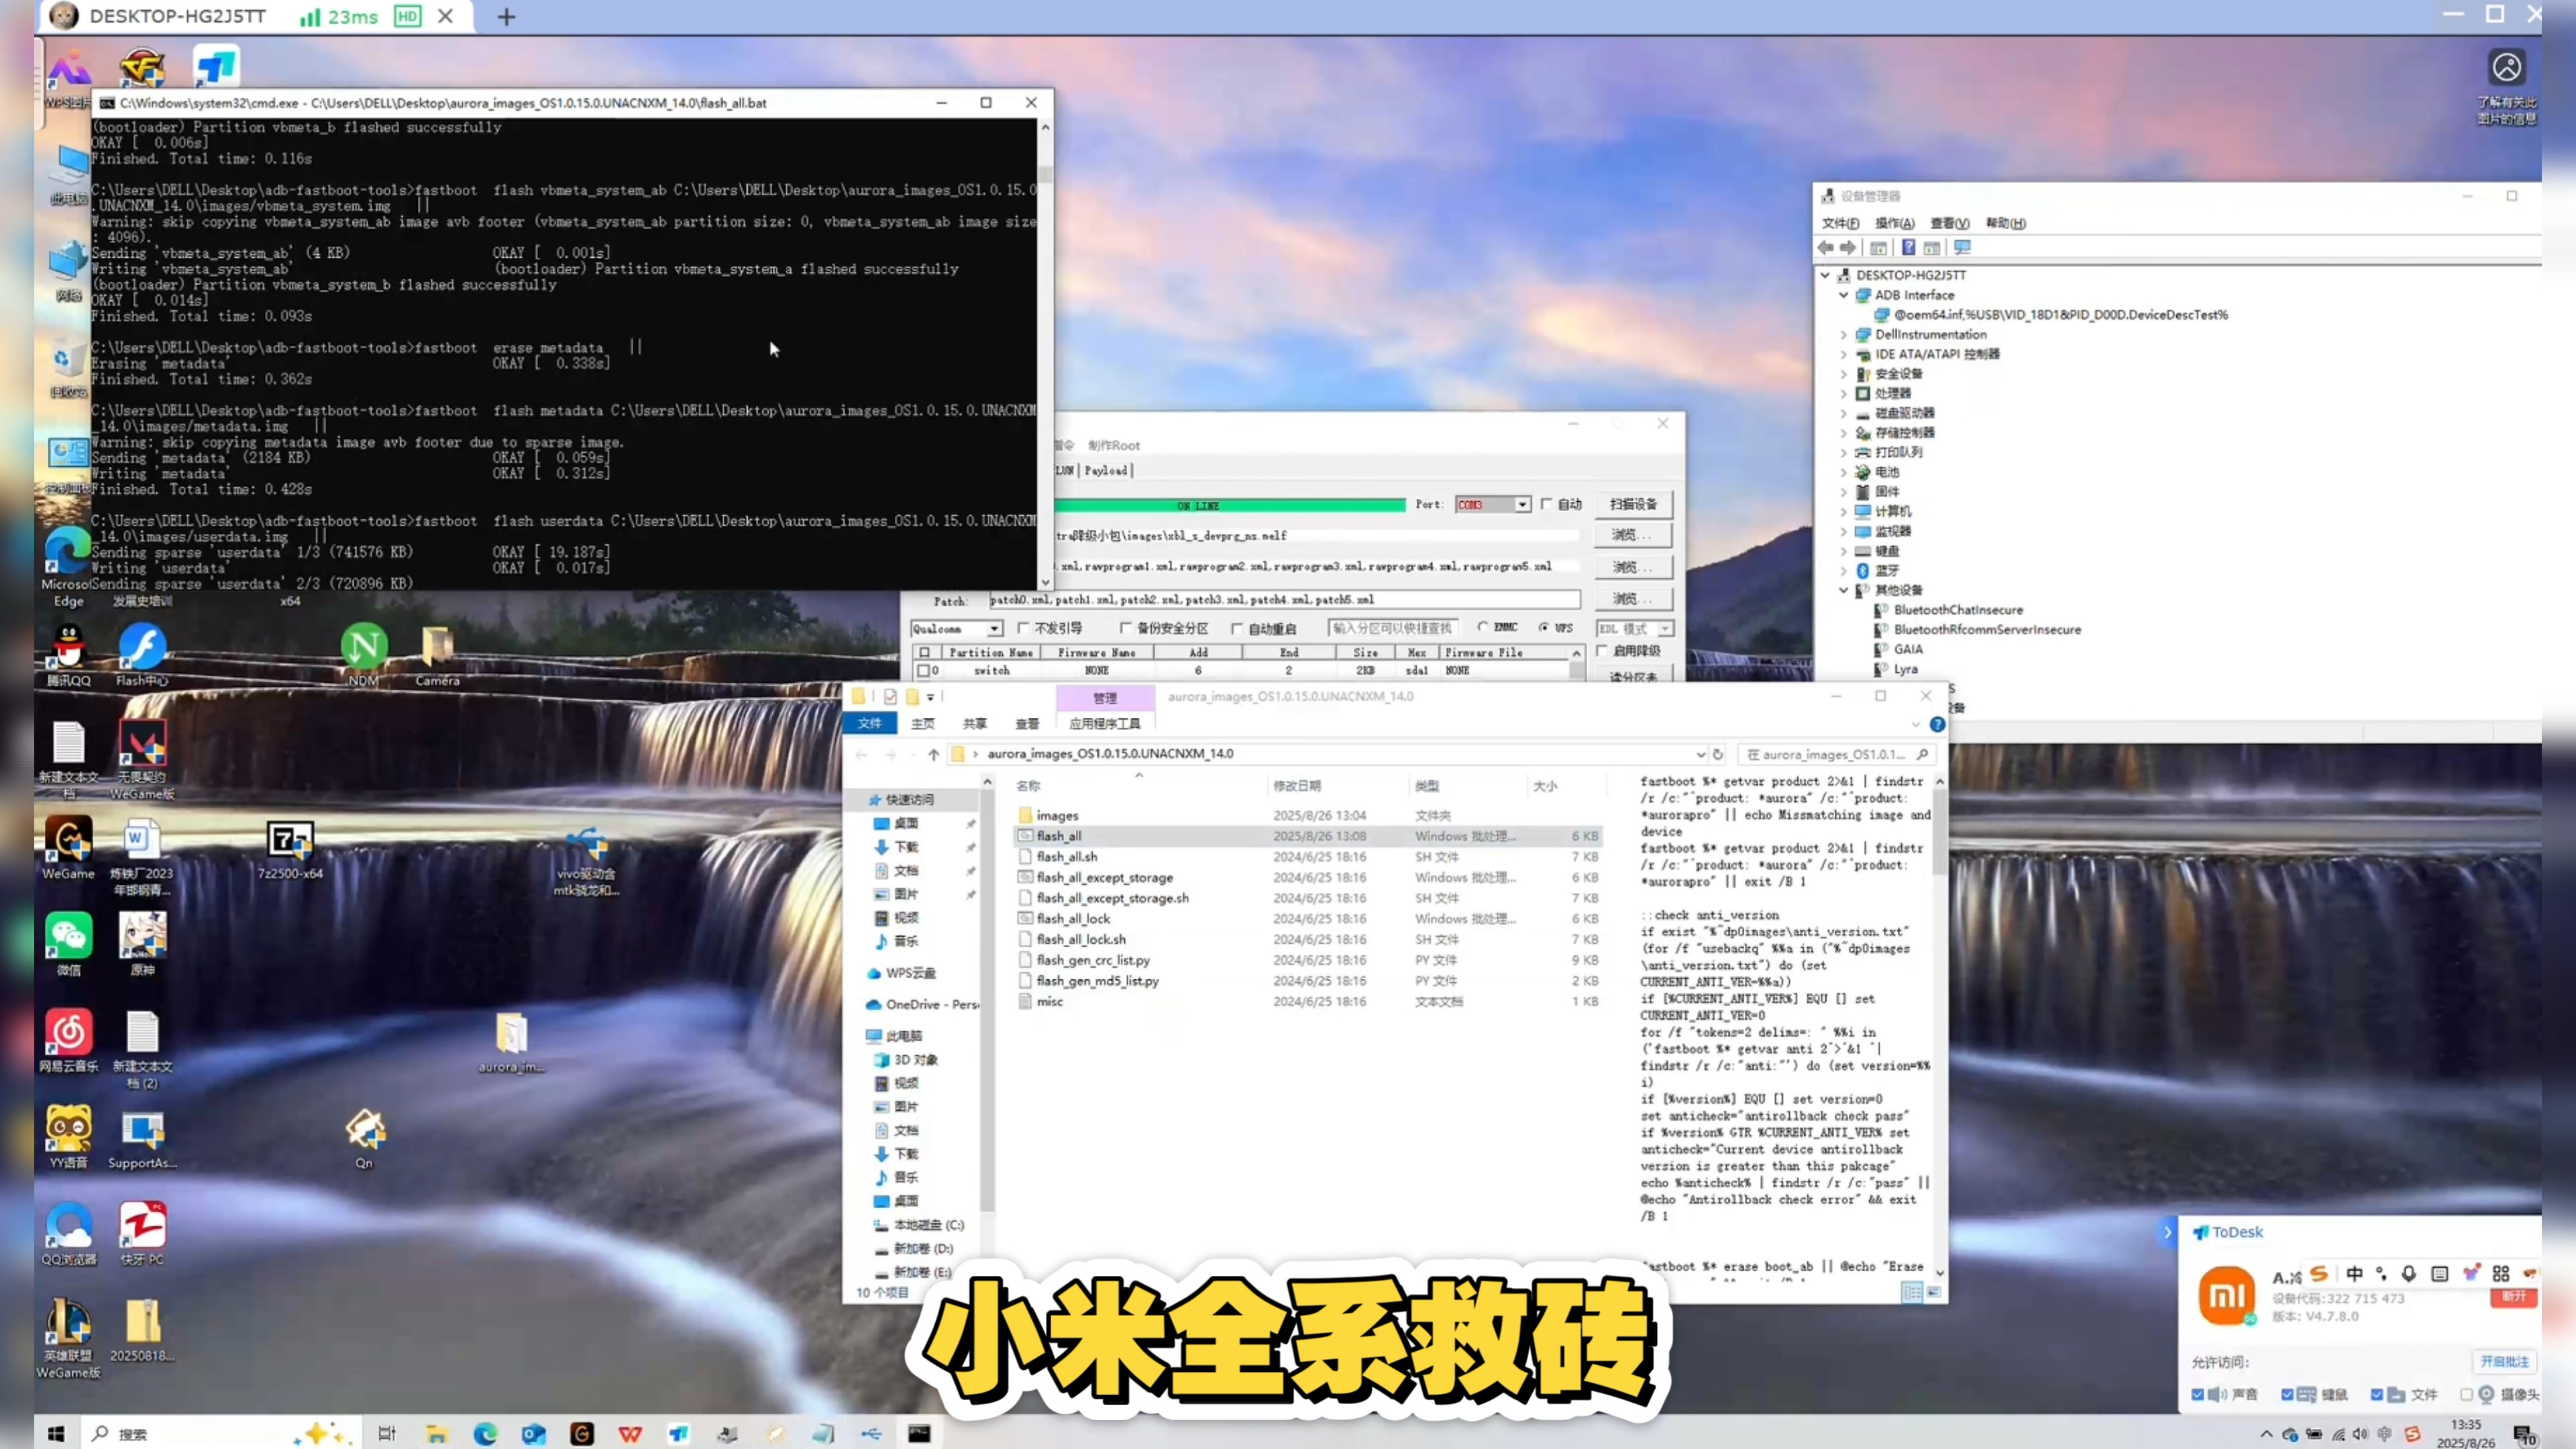
Task: Click the cmd window vertical scrollbar
Action: point(1045,354)
